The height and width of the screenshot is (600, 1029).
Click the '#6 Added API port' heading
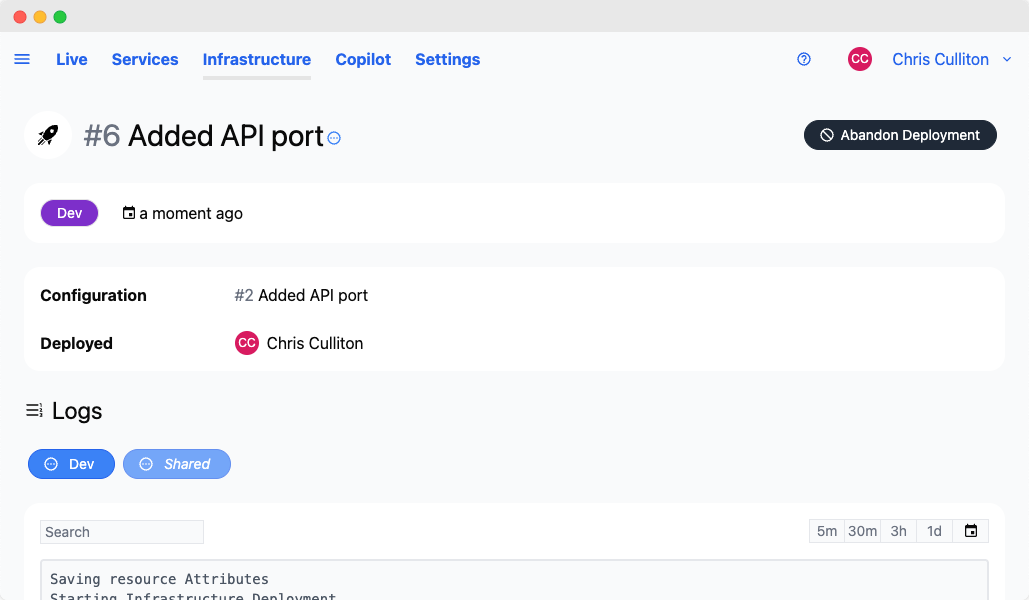204,136
